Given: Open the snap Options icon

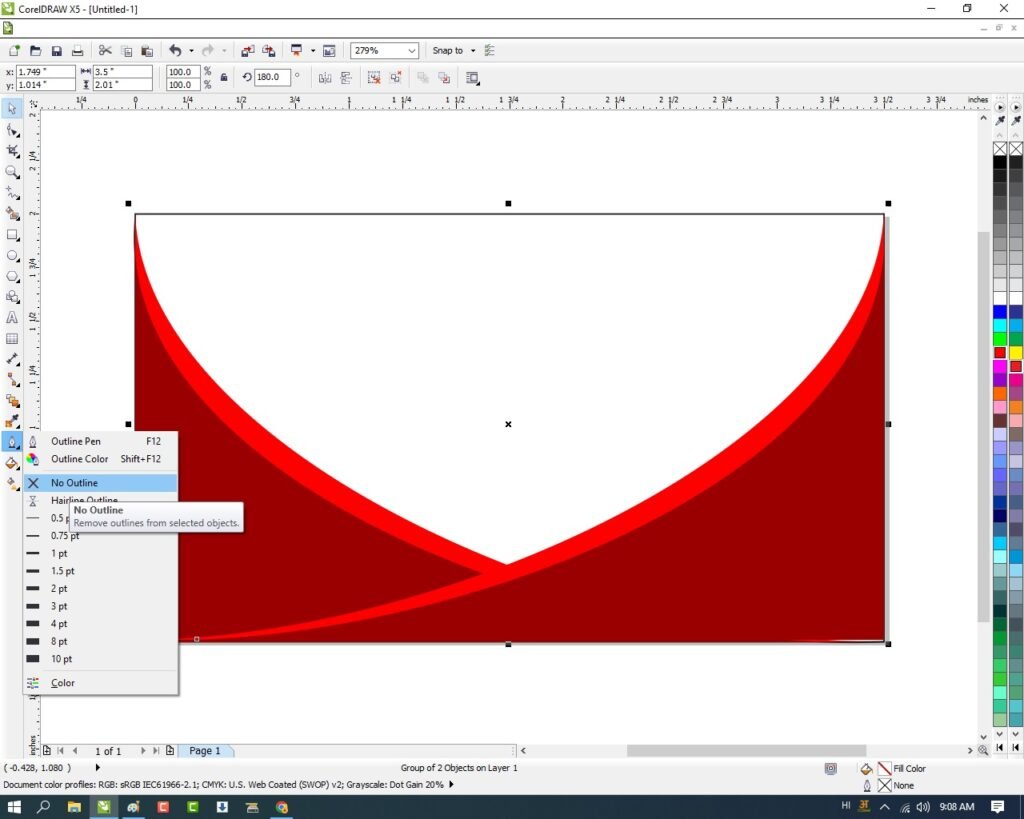Looking at the screenshot, I should [x=490, y=50].
